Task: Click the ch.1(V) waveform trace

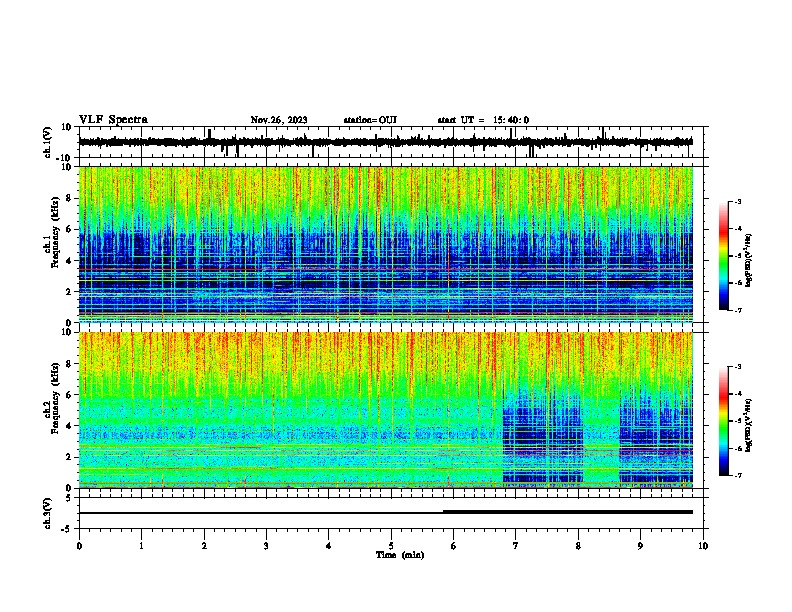Action: coord(386,142)
